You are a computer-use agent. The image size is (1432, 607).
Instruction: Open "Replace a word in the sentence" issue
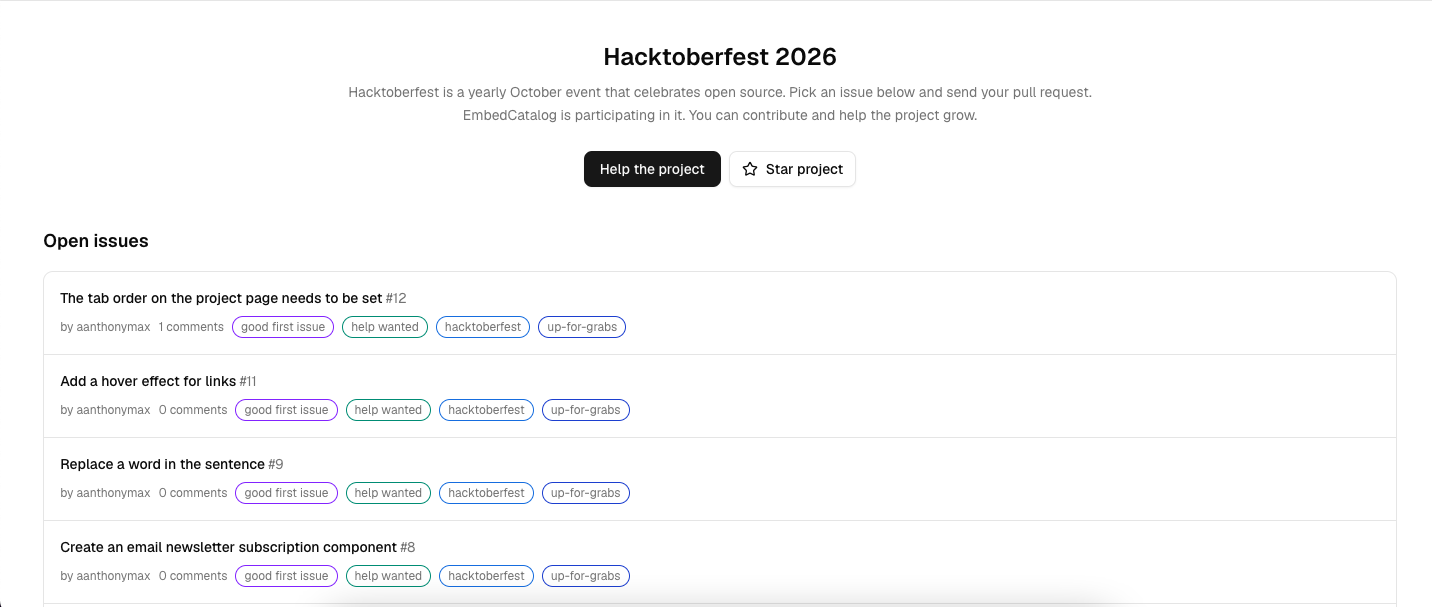pyautogui.click(x=162, y=464)
